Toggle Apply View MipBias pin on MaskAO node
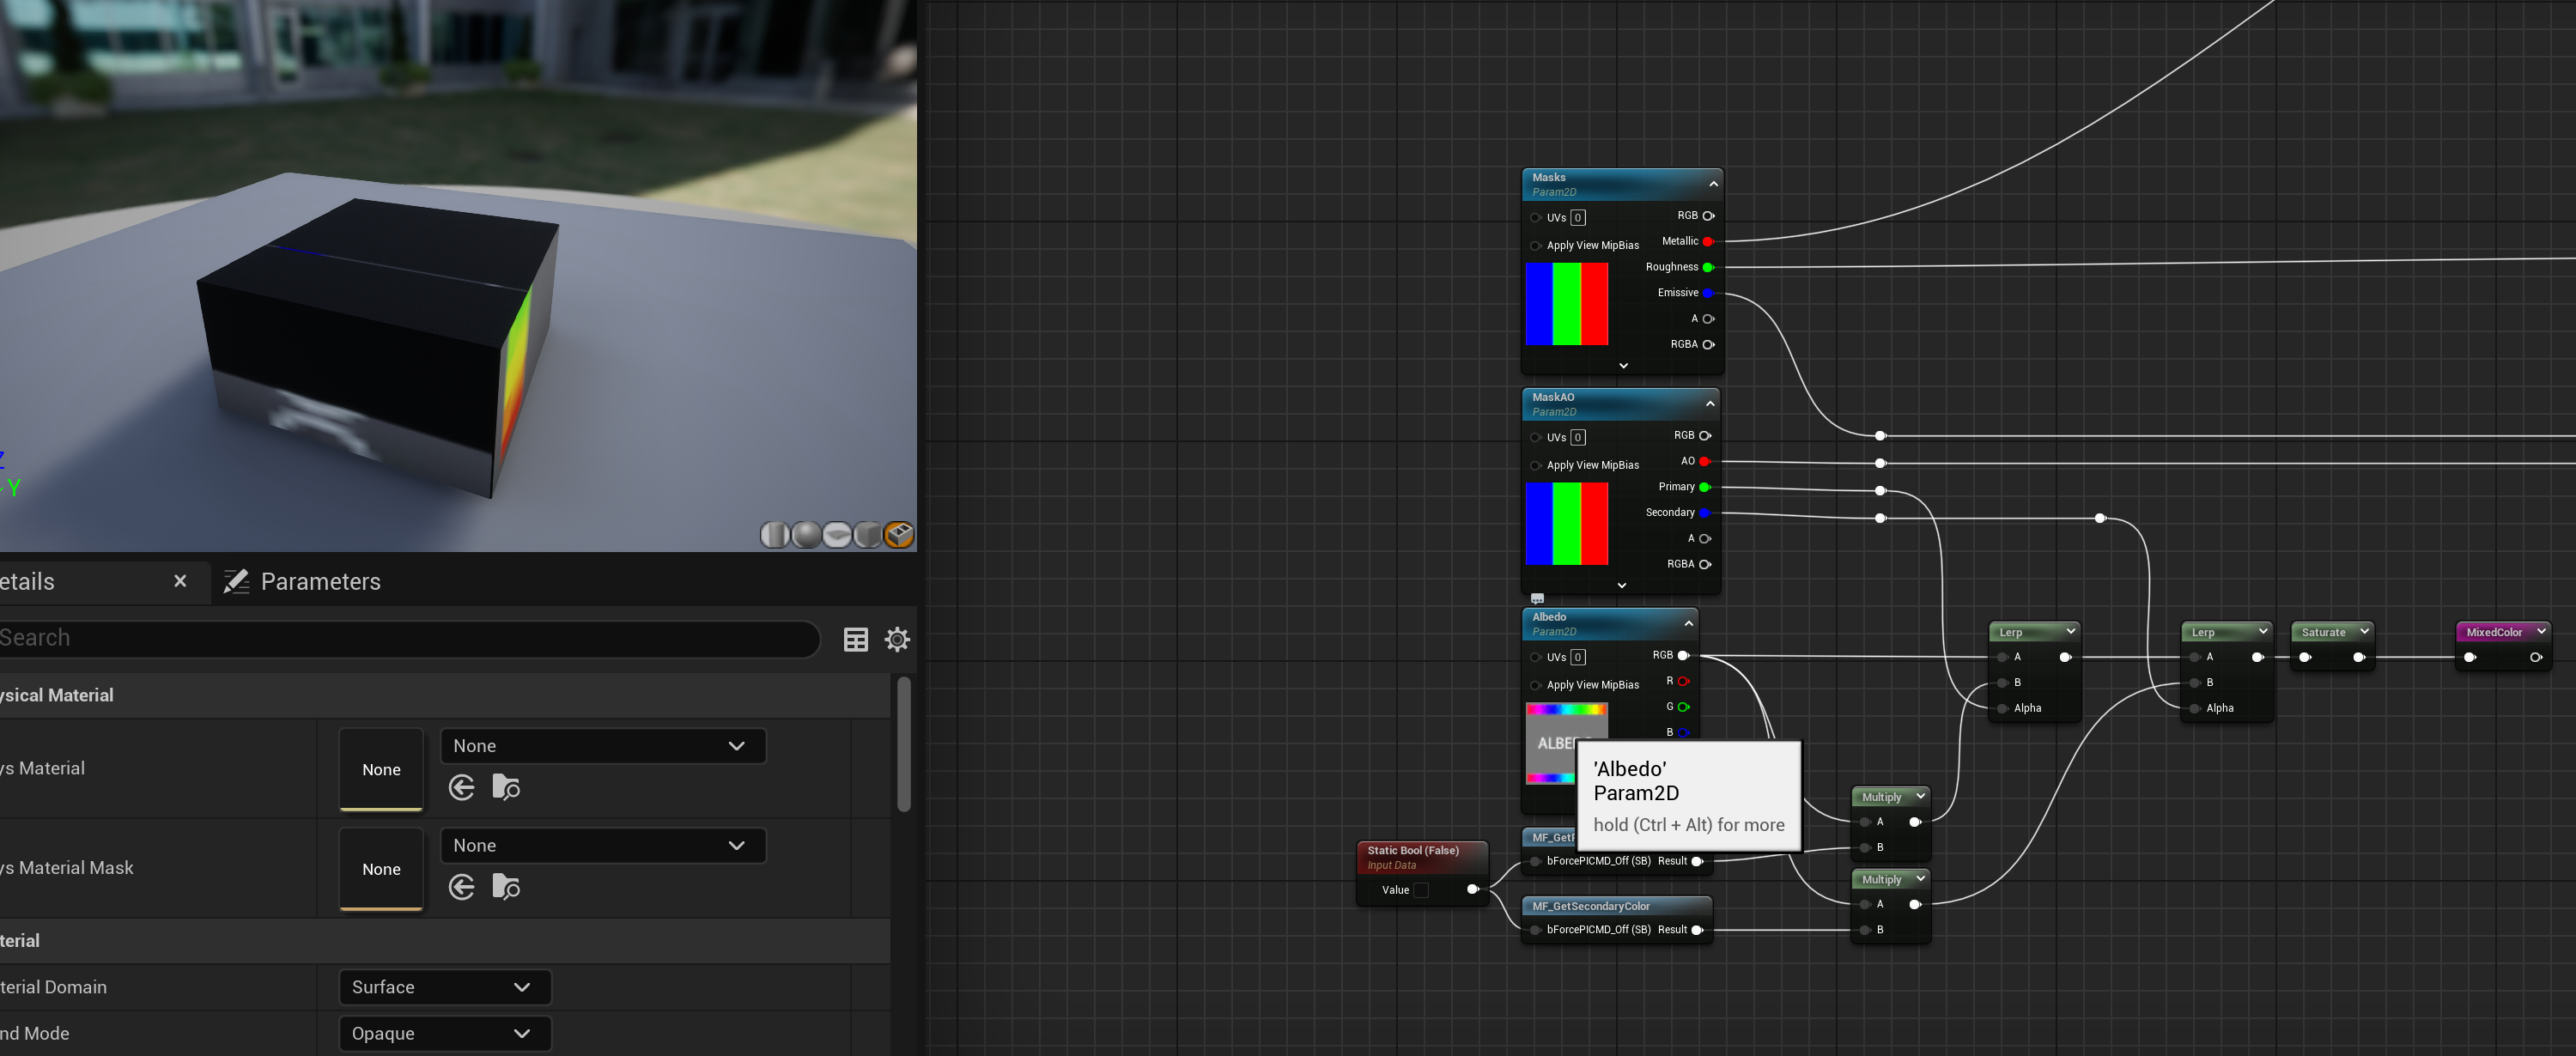Viewport: 2576px width, 1056px height. click(1535, 466)
